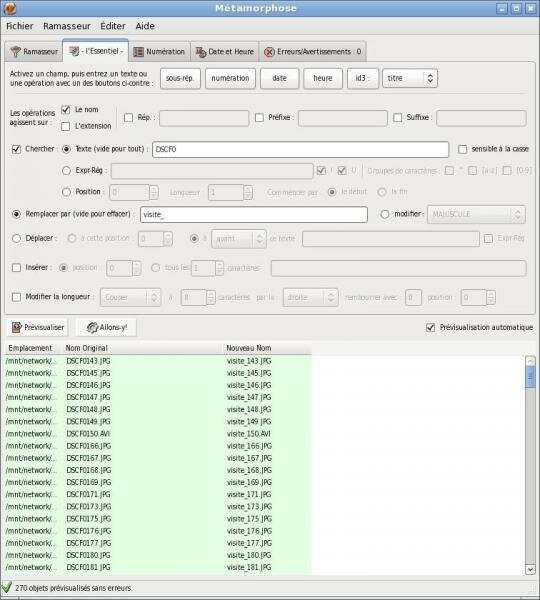This screenshot has height=600, width=540.
Task: Open the Éditer menu
Action: [113, 26]
